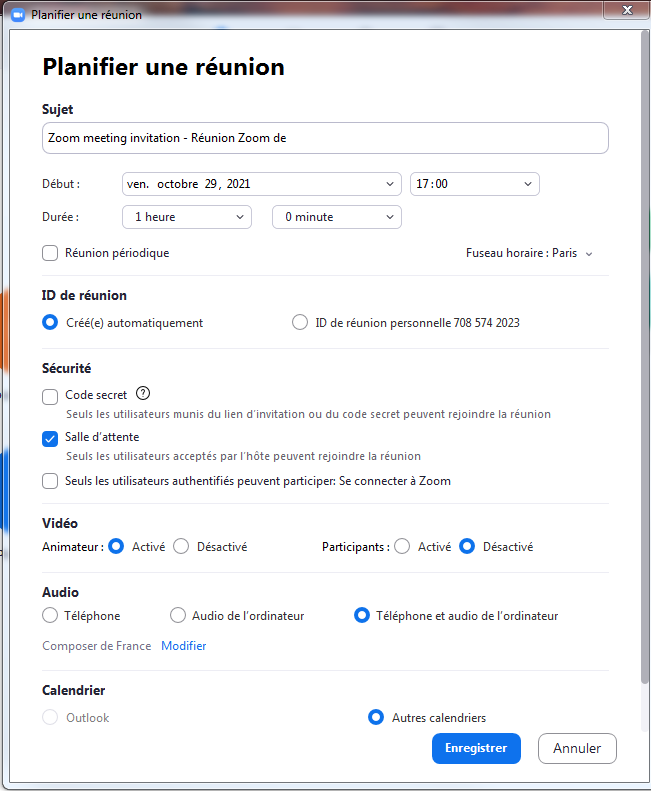The height and width of the screenshot is (791, 651).
Task: Enable authenticated users only checkbox
Action: pos(50,481)
